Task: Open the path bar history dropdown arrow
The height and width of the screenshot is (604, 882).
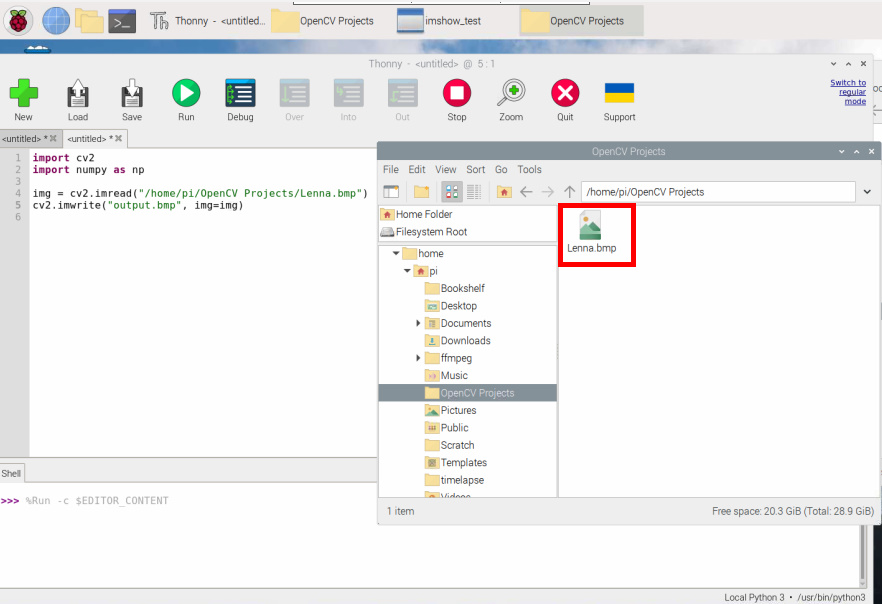Action: pos(867,192)
